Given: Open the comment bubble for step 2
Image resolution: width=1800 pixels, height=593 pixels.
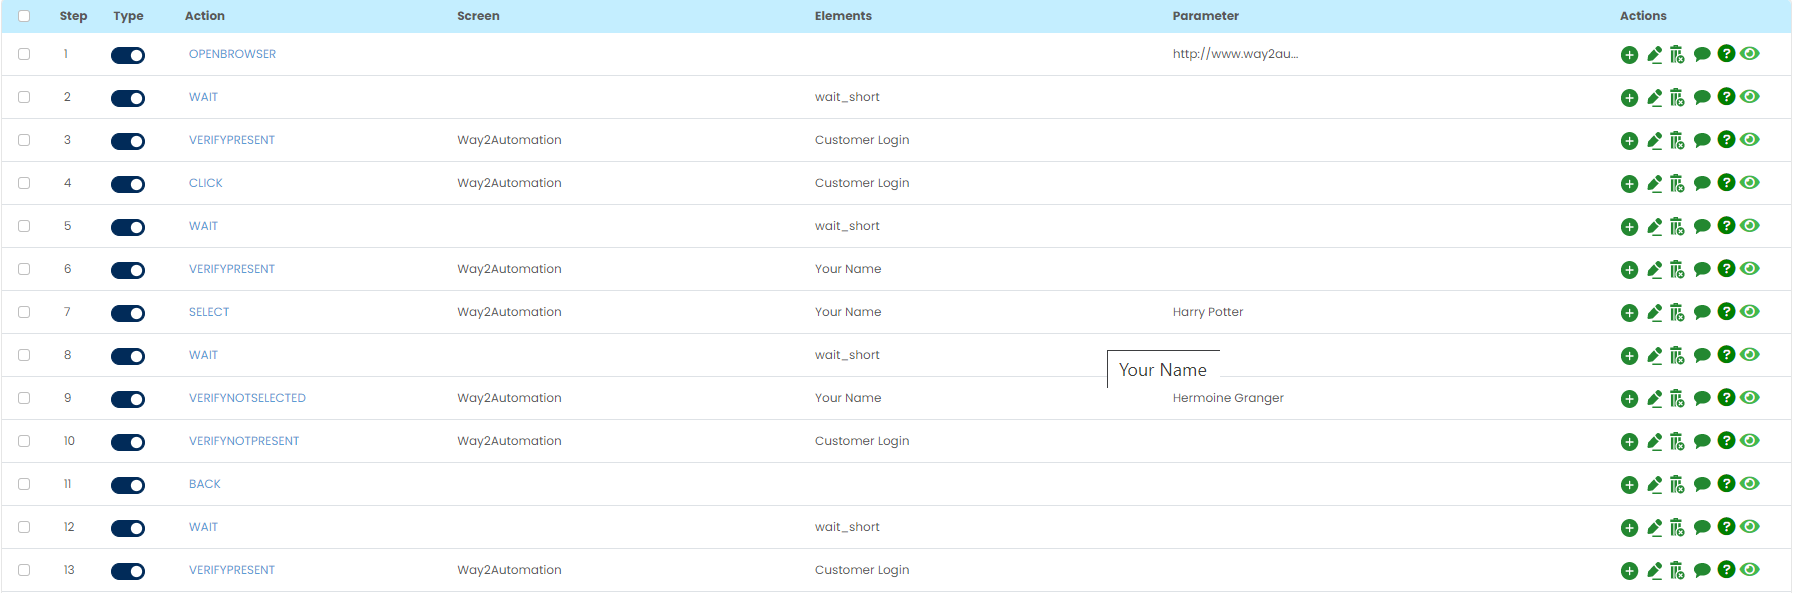Looking at the screenshot, I should 1702,97.
